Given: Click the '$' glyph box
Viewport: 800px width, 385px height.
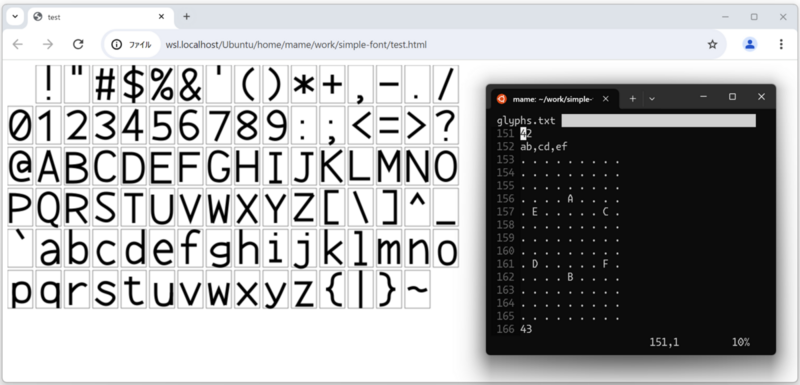Looking at the screenshot, I should [134, 84].
